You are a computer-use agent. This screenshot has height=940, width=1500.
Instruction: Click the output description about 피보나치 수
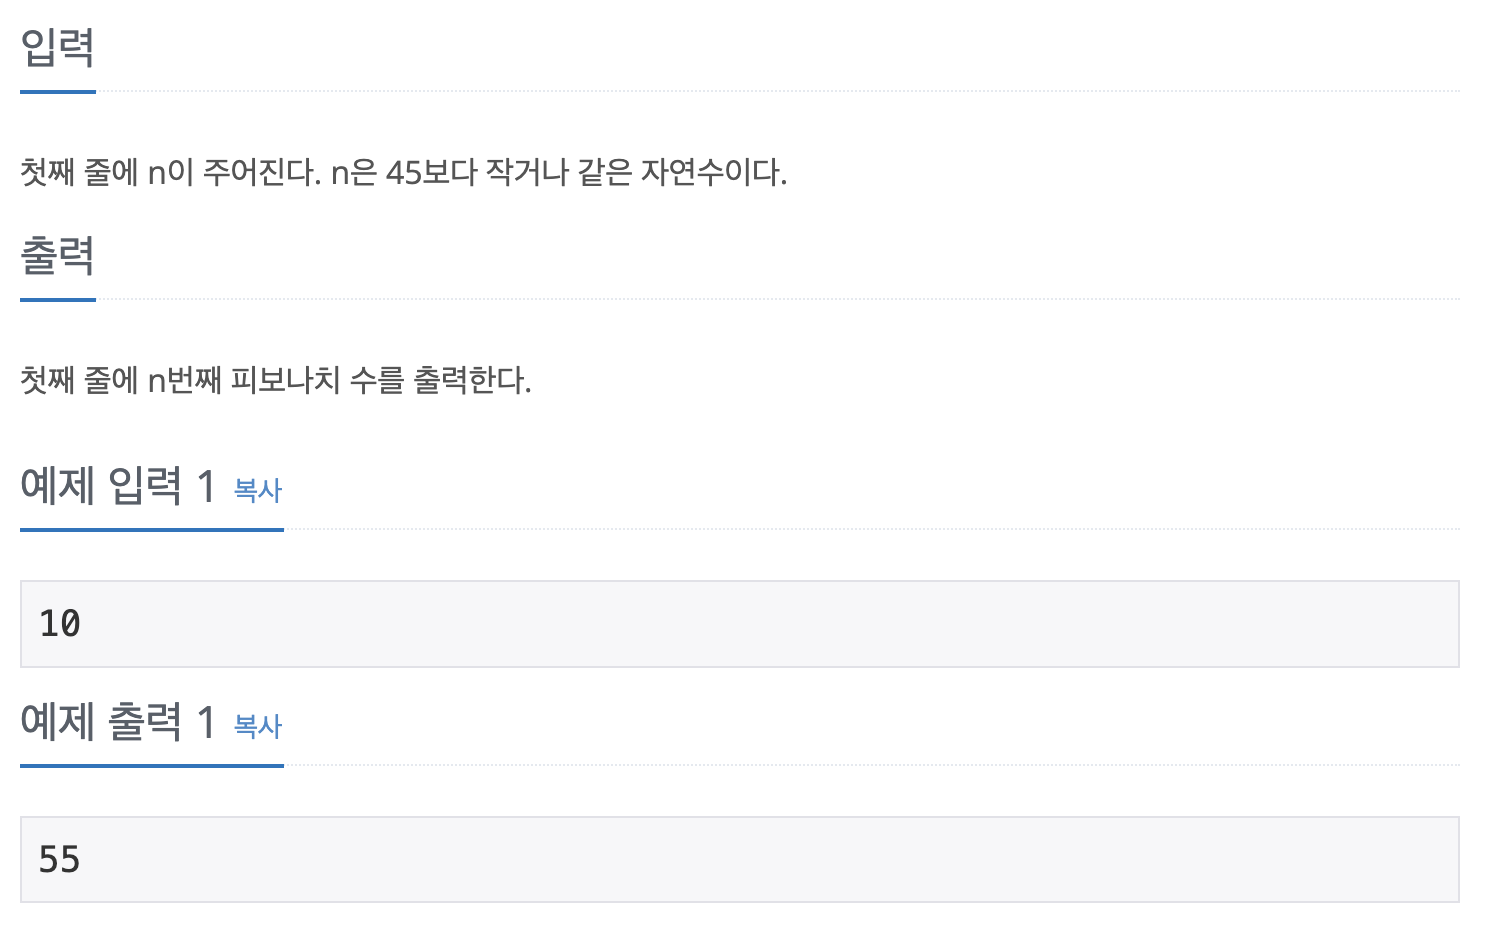[276, 381]
